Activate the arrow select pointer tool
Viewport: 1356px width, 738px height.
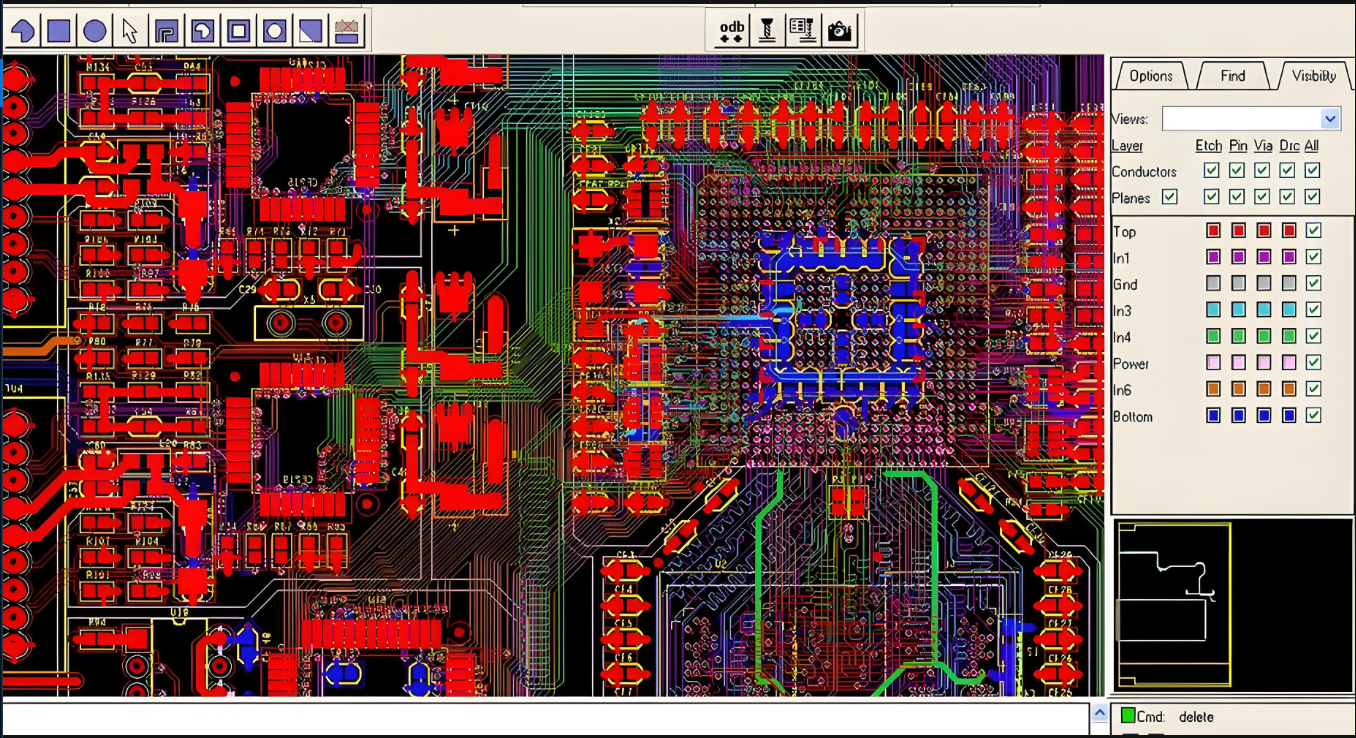pos(130,31)
